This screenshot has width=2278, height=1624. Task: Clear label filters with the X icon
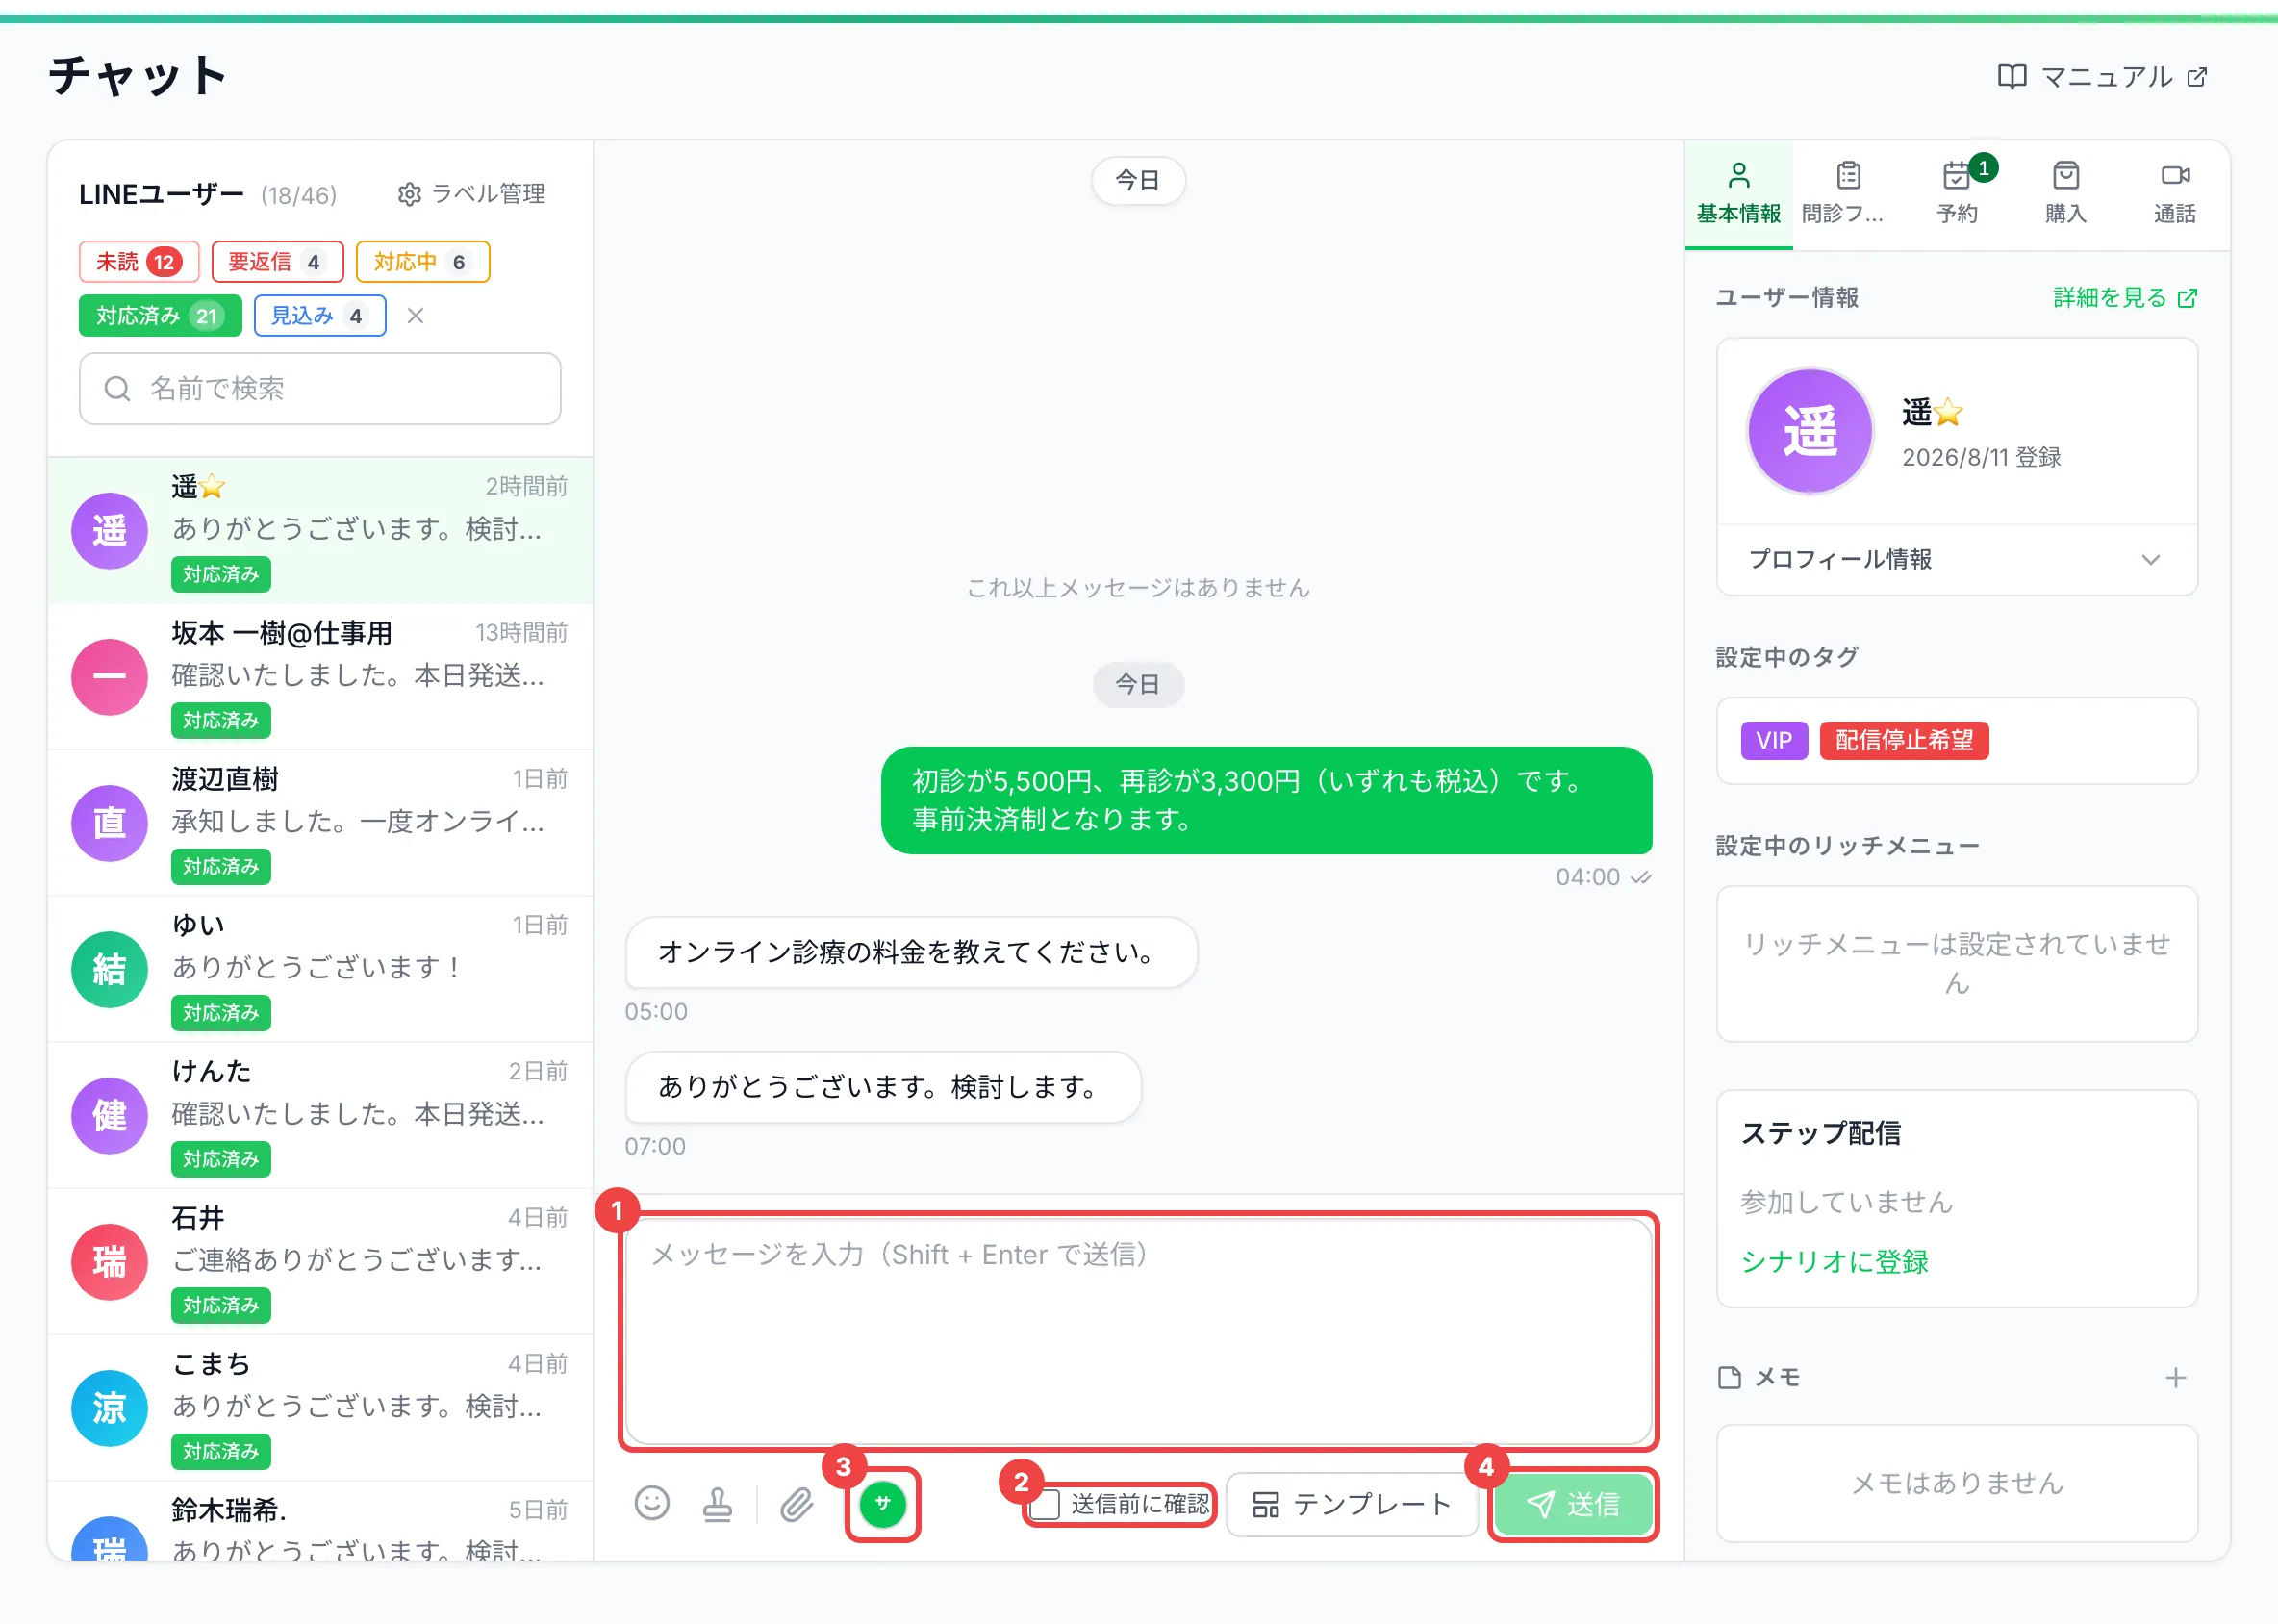pos(416,316)
